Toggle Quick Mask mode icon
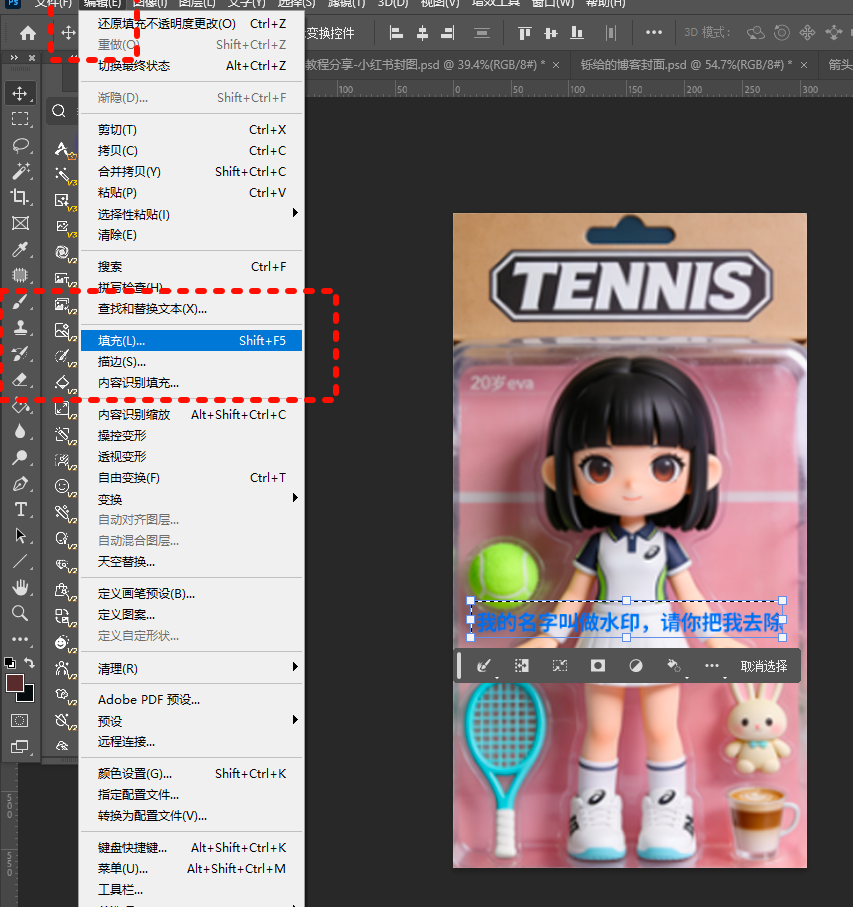 [x=20, y=720]
